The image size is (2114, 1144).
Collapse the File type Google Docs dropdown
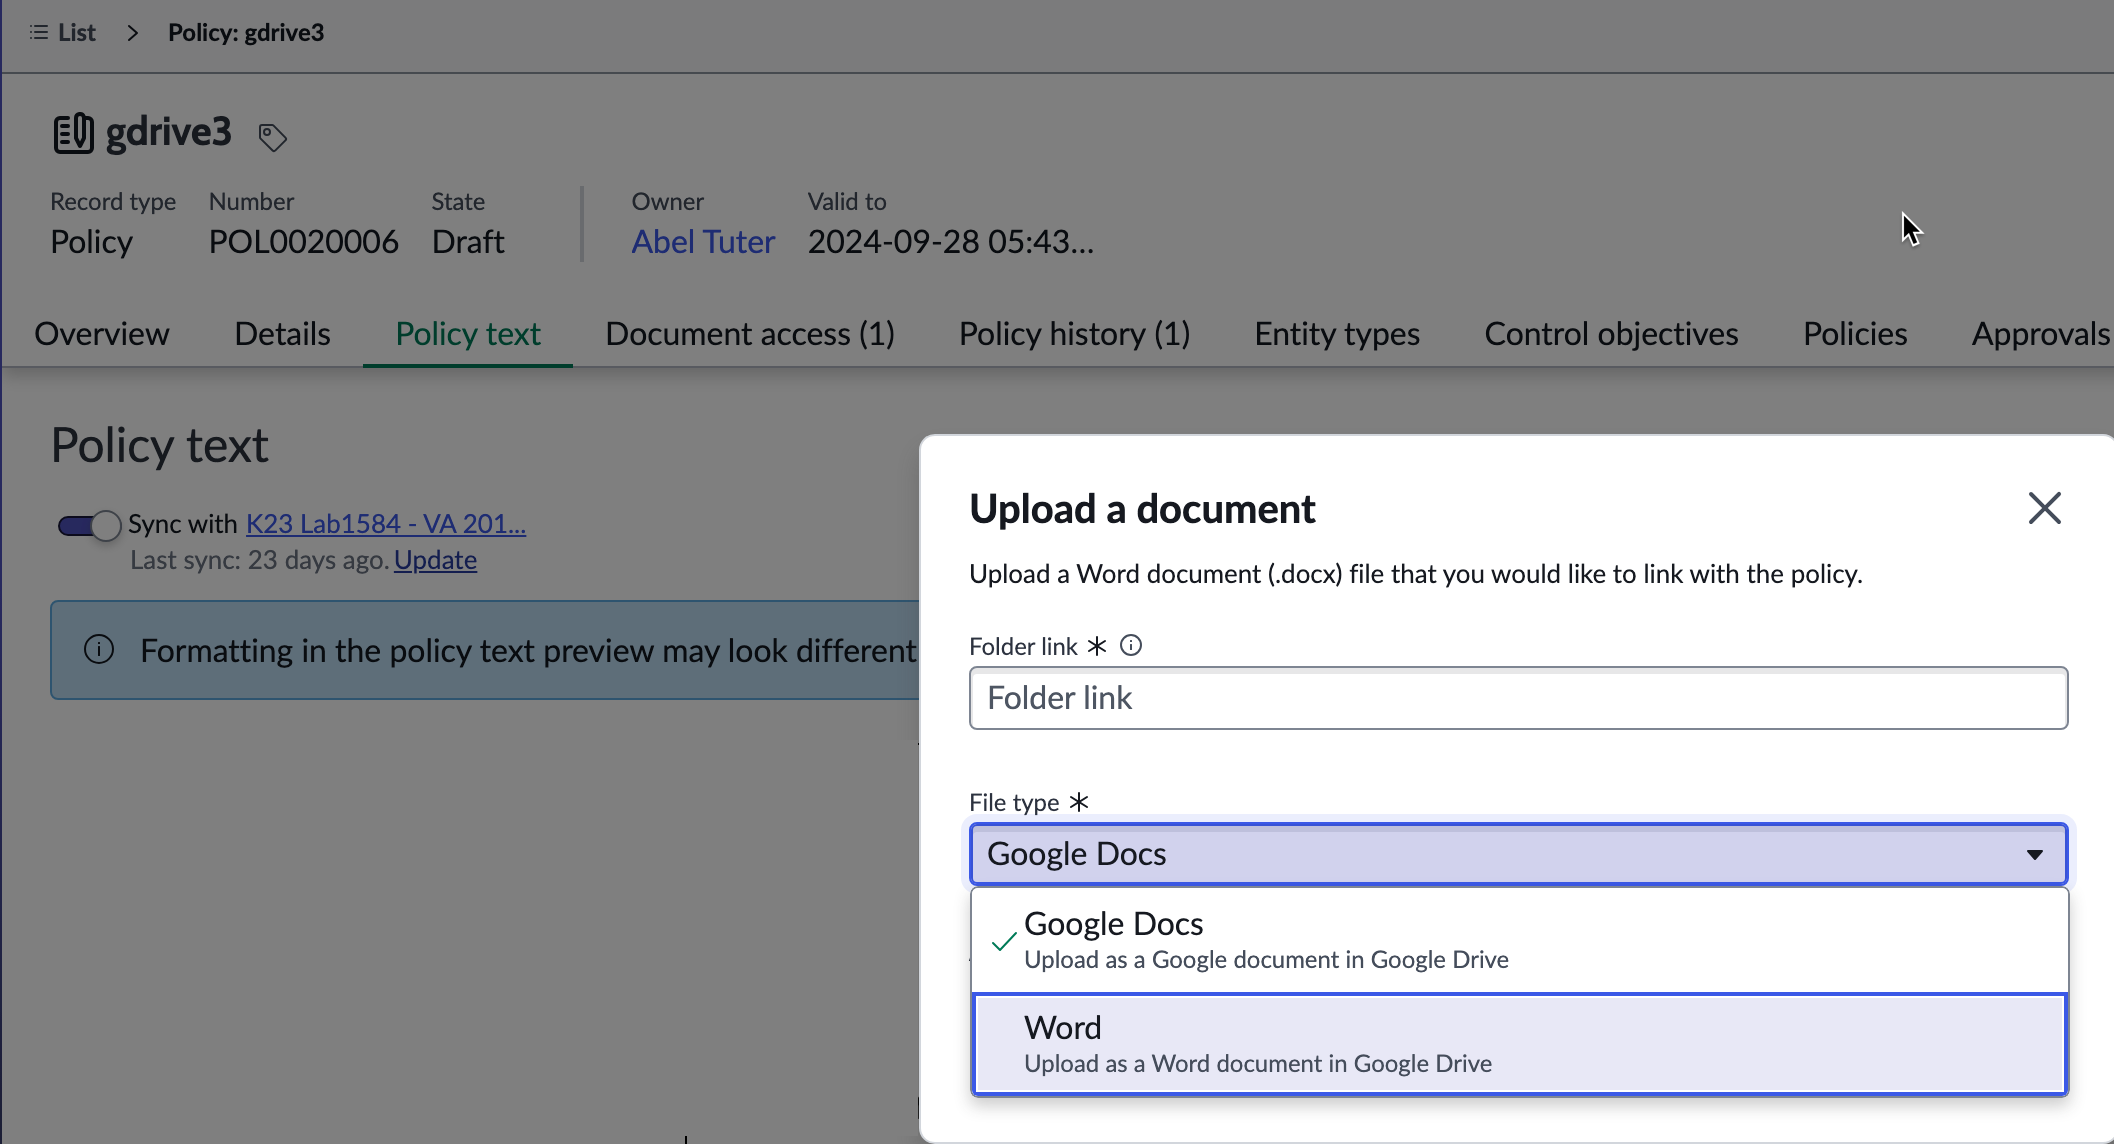1518,854
